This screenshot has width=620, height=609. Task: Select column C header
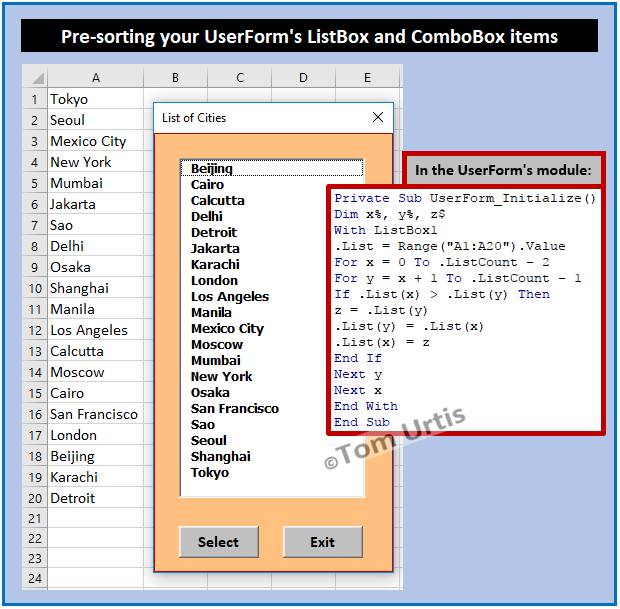tap(240, 77)
